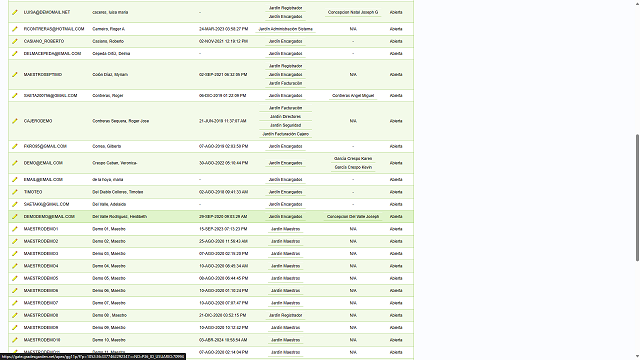
Task: Click student Concepcion Natal Joseph G
Action: (353, 12)
